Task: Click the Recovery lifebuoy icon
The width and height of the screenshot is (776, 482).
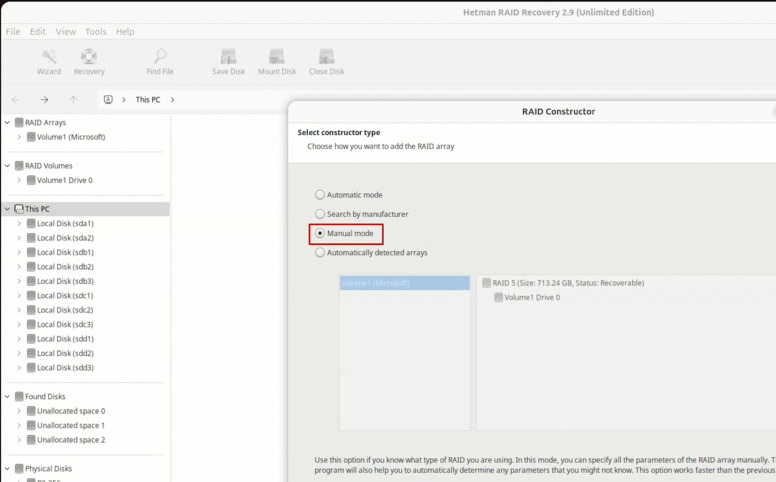Action: click(89, 56)
